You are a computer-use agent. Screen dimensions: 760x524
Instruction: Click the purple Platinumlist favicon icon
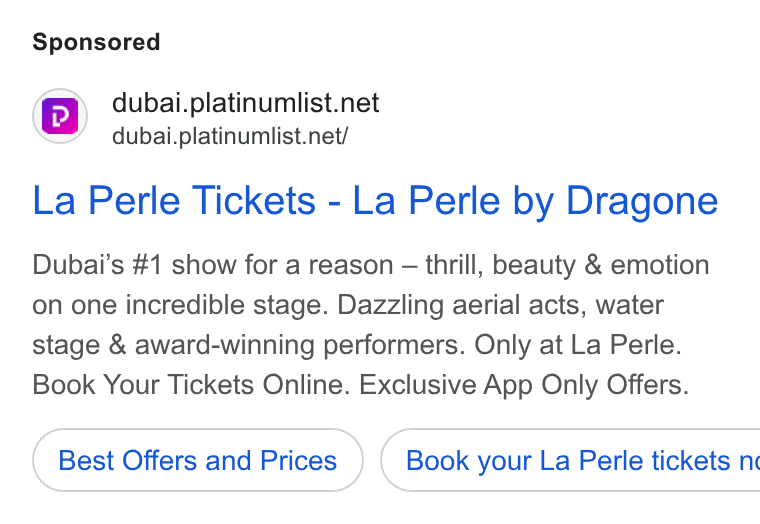pyautogui.click(x=60, y=116)
